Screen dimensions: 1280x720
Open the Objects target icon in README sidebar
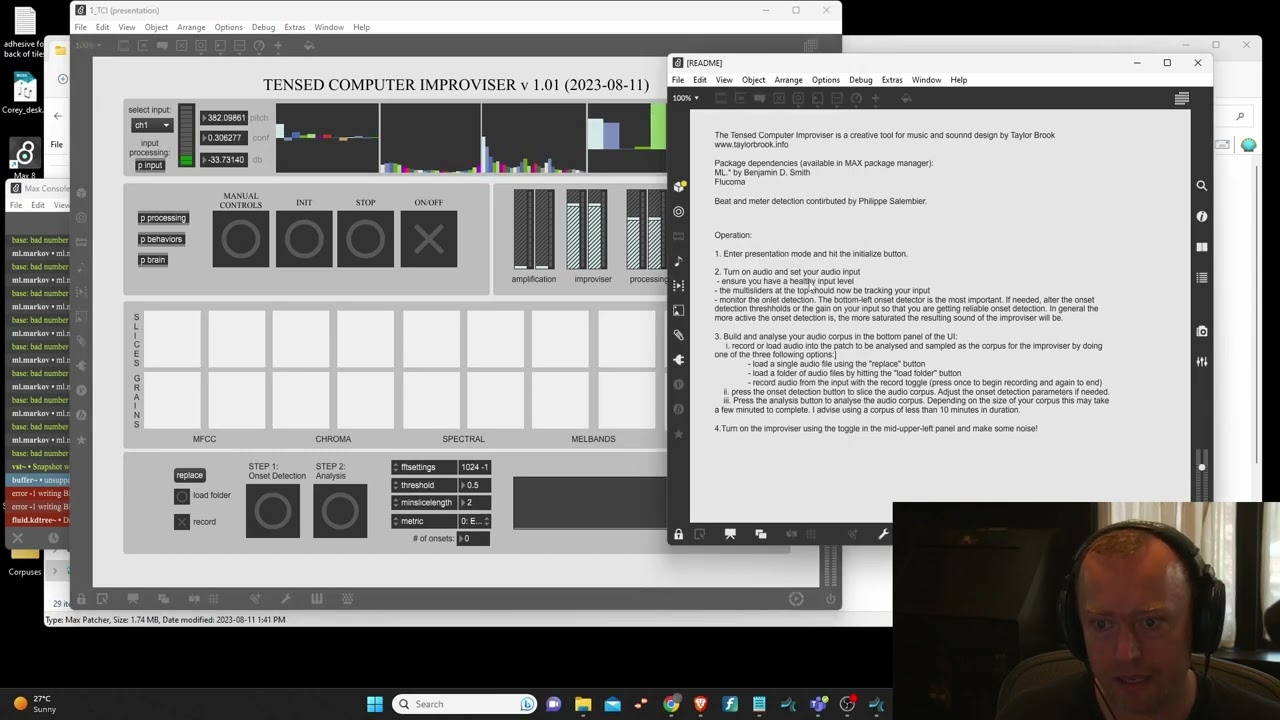(679, 212)
